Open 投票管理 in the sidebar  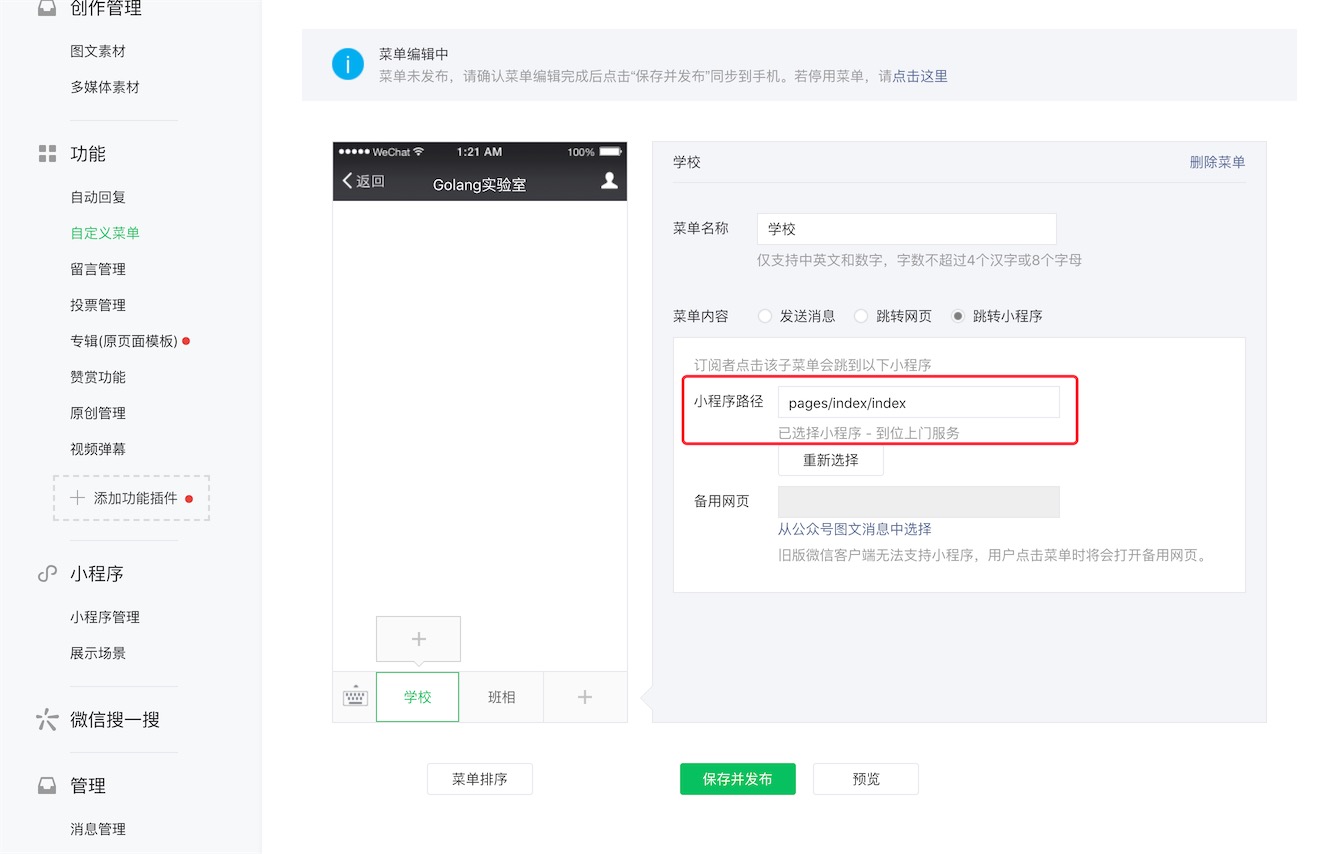pos(98,305)
